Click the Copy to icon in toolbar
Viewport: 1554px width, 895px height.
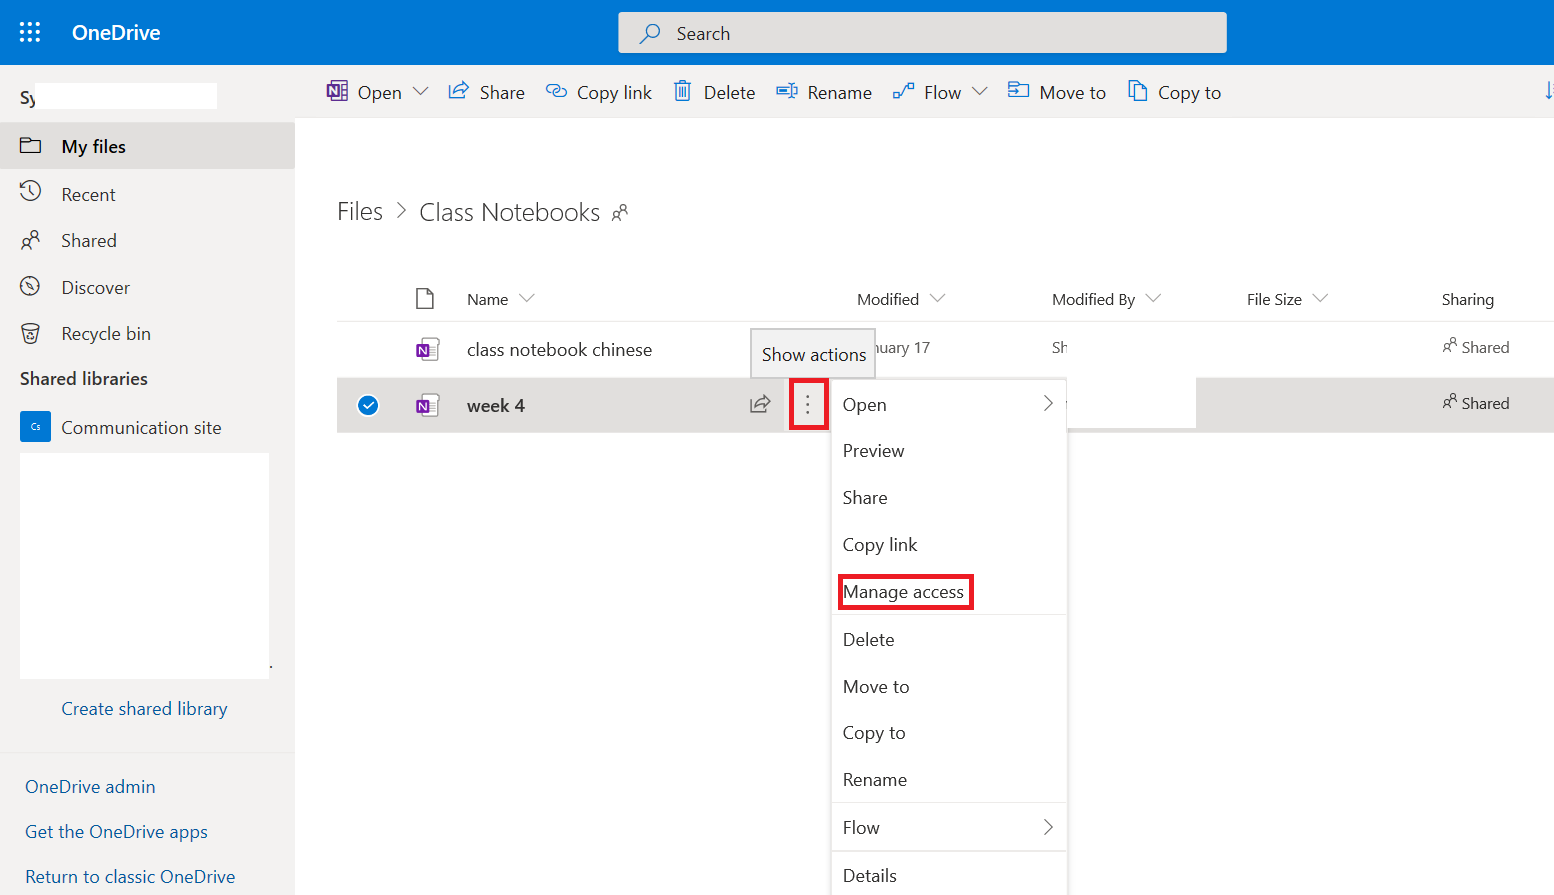tap(1137, 91)
